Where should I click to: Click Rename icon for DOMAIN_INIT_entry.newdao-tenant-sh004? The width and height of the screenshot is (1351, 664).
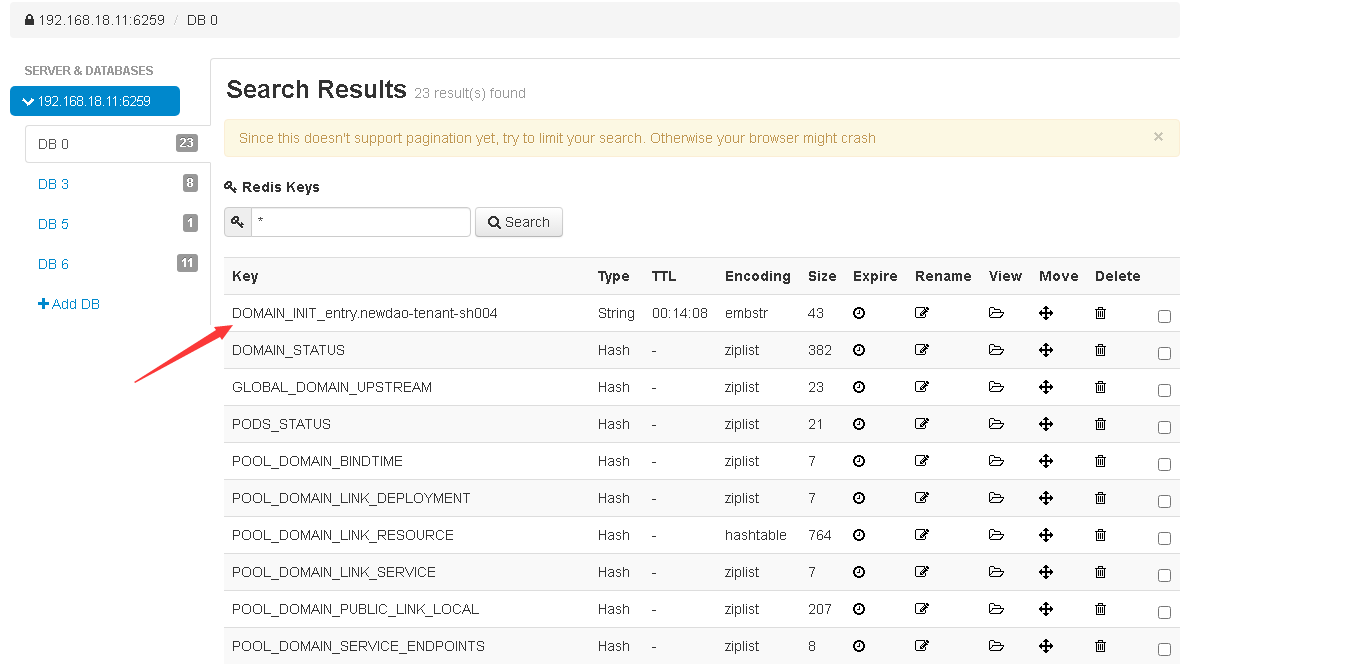click(x=922, y=313)
